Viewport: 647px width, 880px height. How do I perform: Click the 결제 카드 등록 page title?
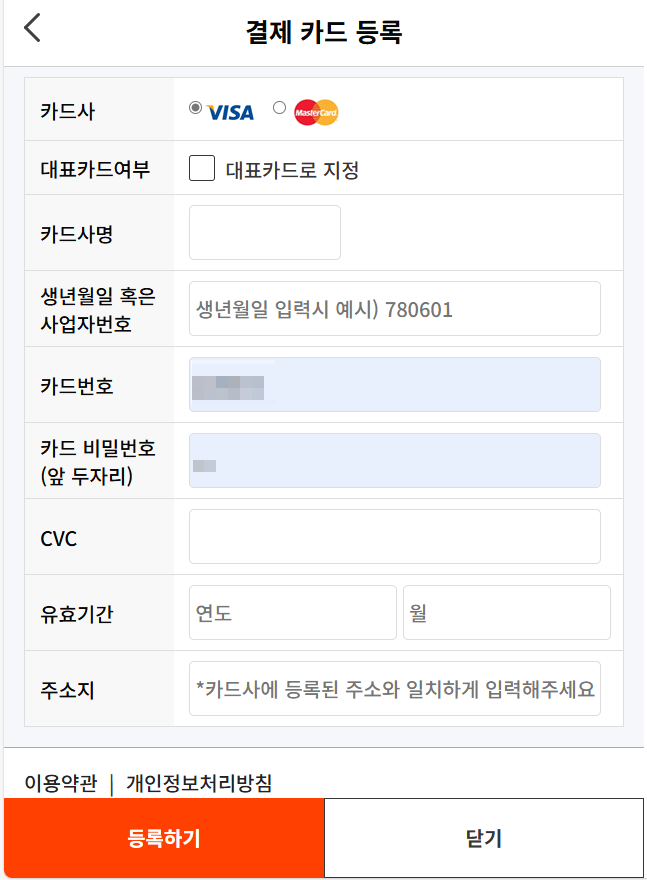pyautogui.click(x=324, y=31)
